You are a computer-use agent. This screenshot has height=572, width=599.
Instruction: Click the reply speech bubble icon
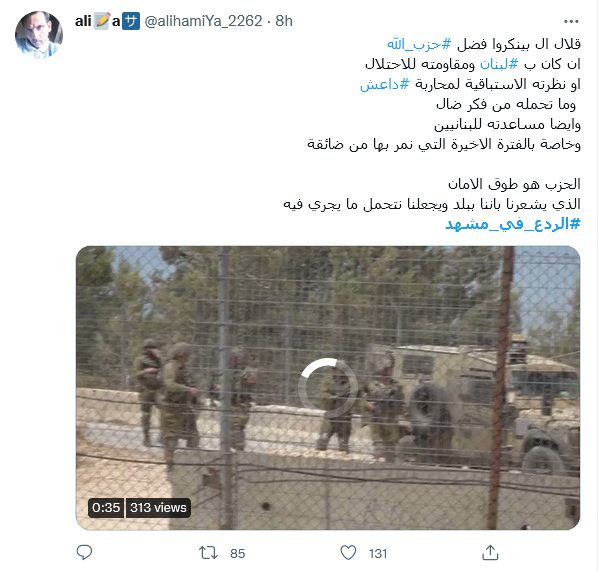84,553
